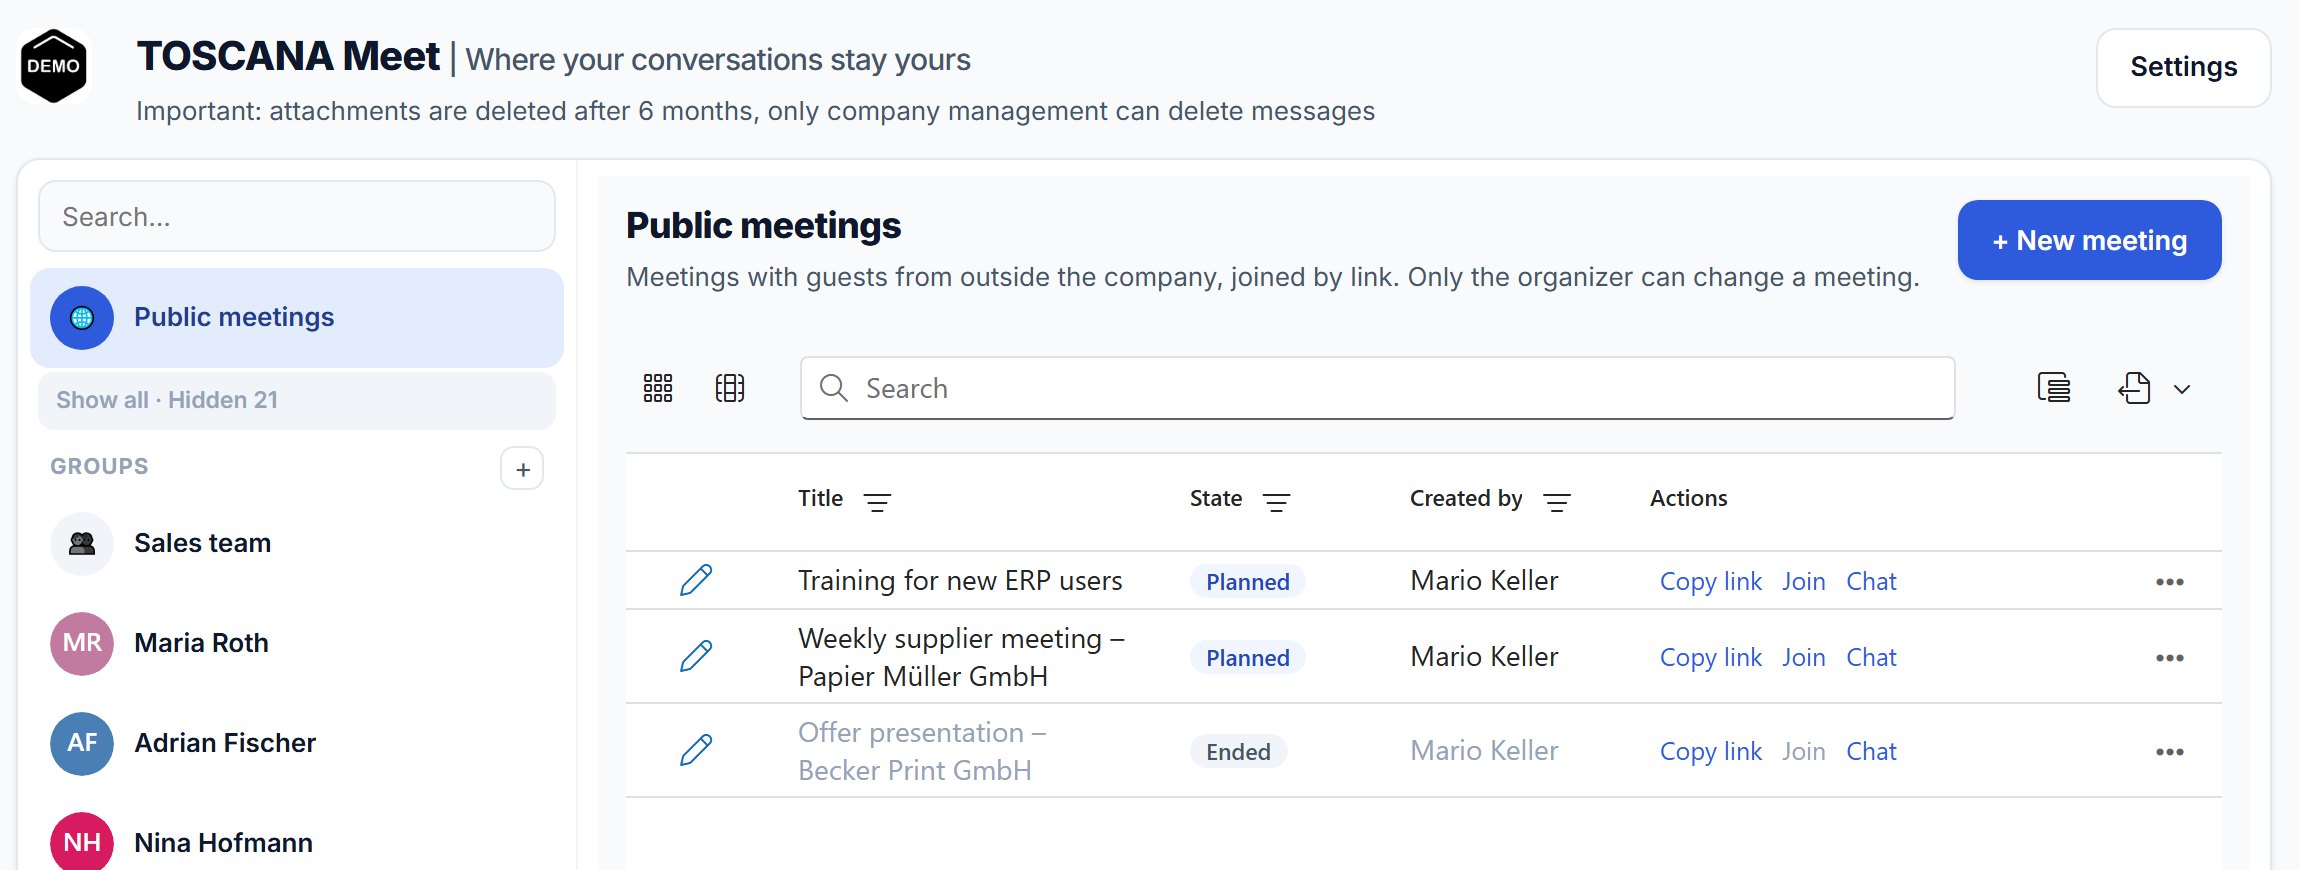The width and height of the screenshot is (2300, 870).
Task: Add a new group with the plus icon
Action: tap(522, 469)
